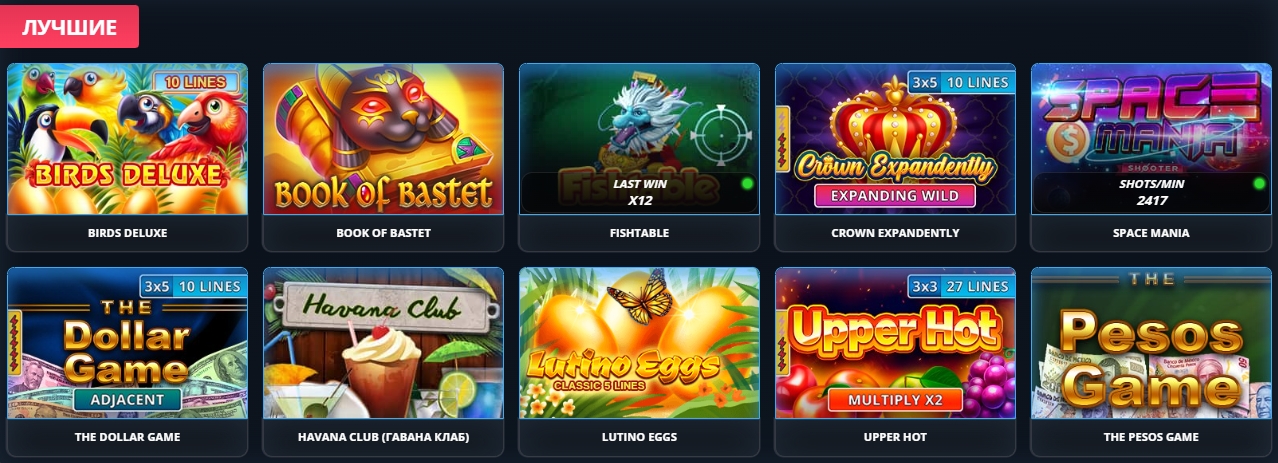This screenshot has height=463, width=1278.
Task: Click the green online dot on Fishtable
Action: pos(746,184)
